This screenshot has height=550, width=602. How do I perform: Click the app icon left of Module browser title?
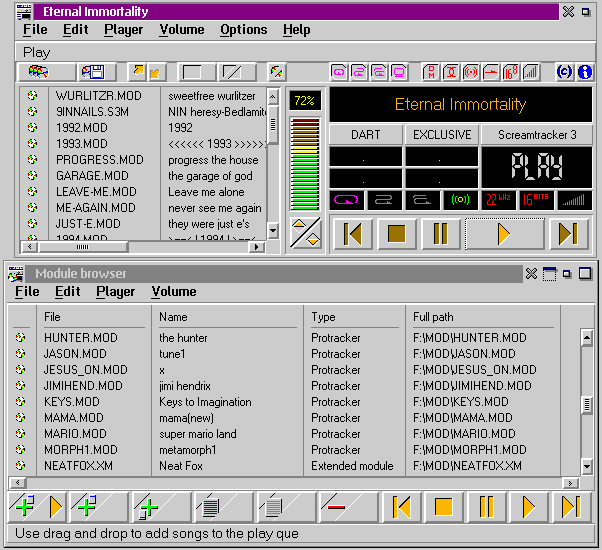pos(16,274)
